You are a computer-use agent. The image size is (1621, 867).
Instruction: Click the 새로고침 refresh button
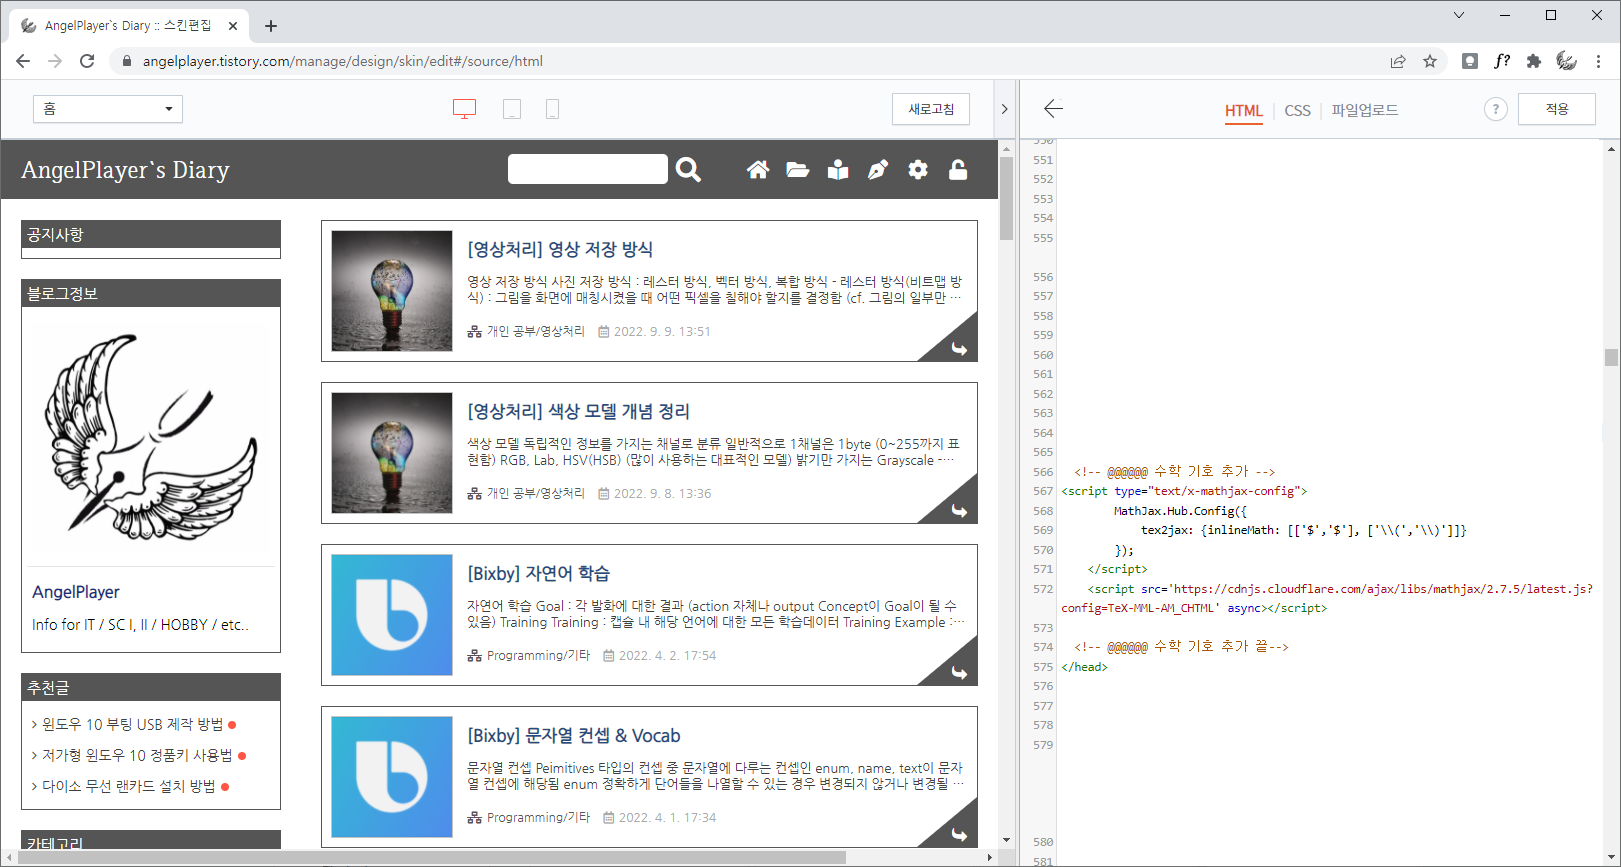click(x=931, y=109)
